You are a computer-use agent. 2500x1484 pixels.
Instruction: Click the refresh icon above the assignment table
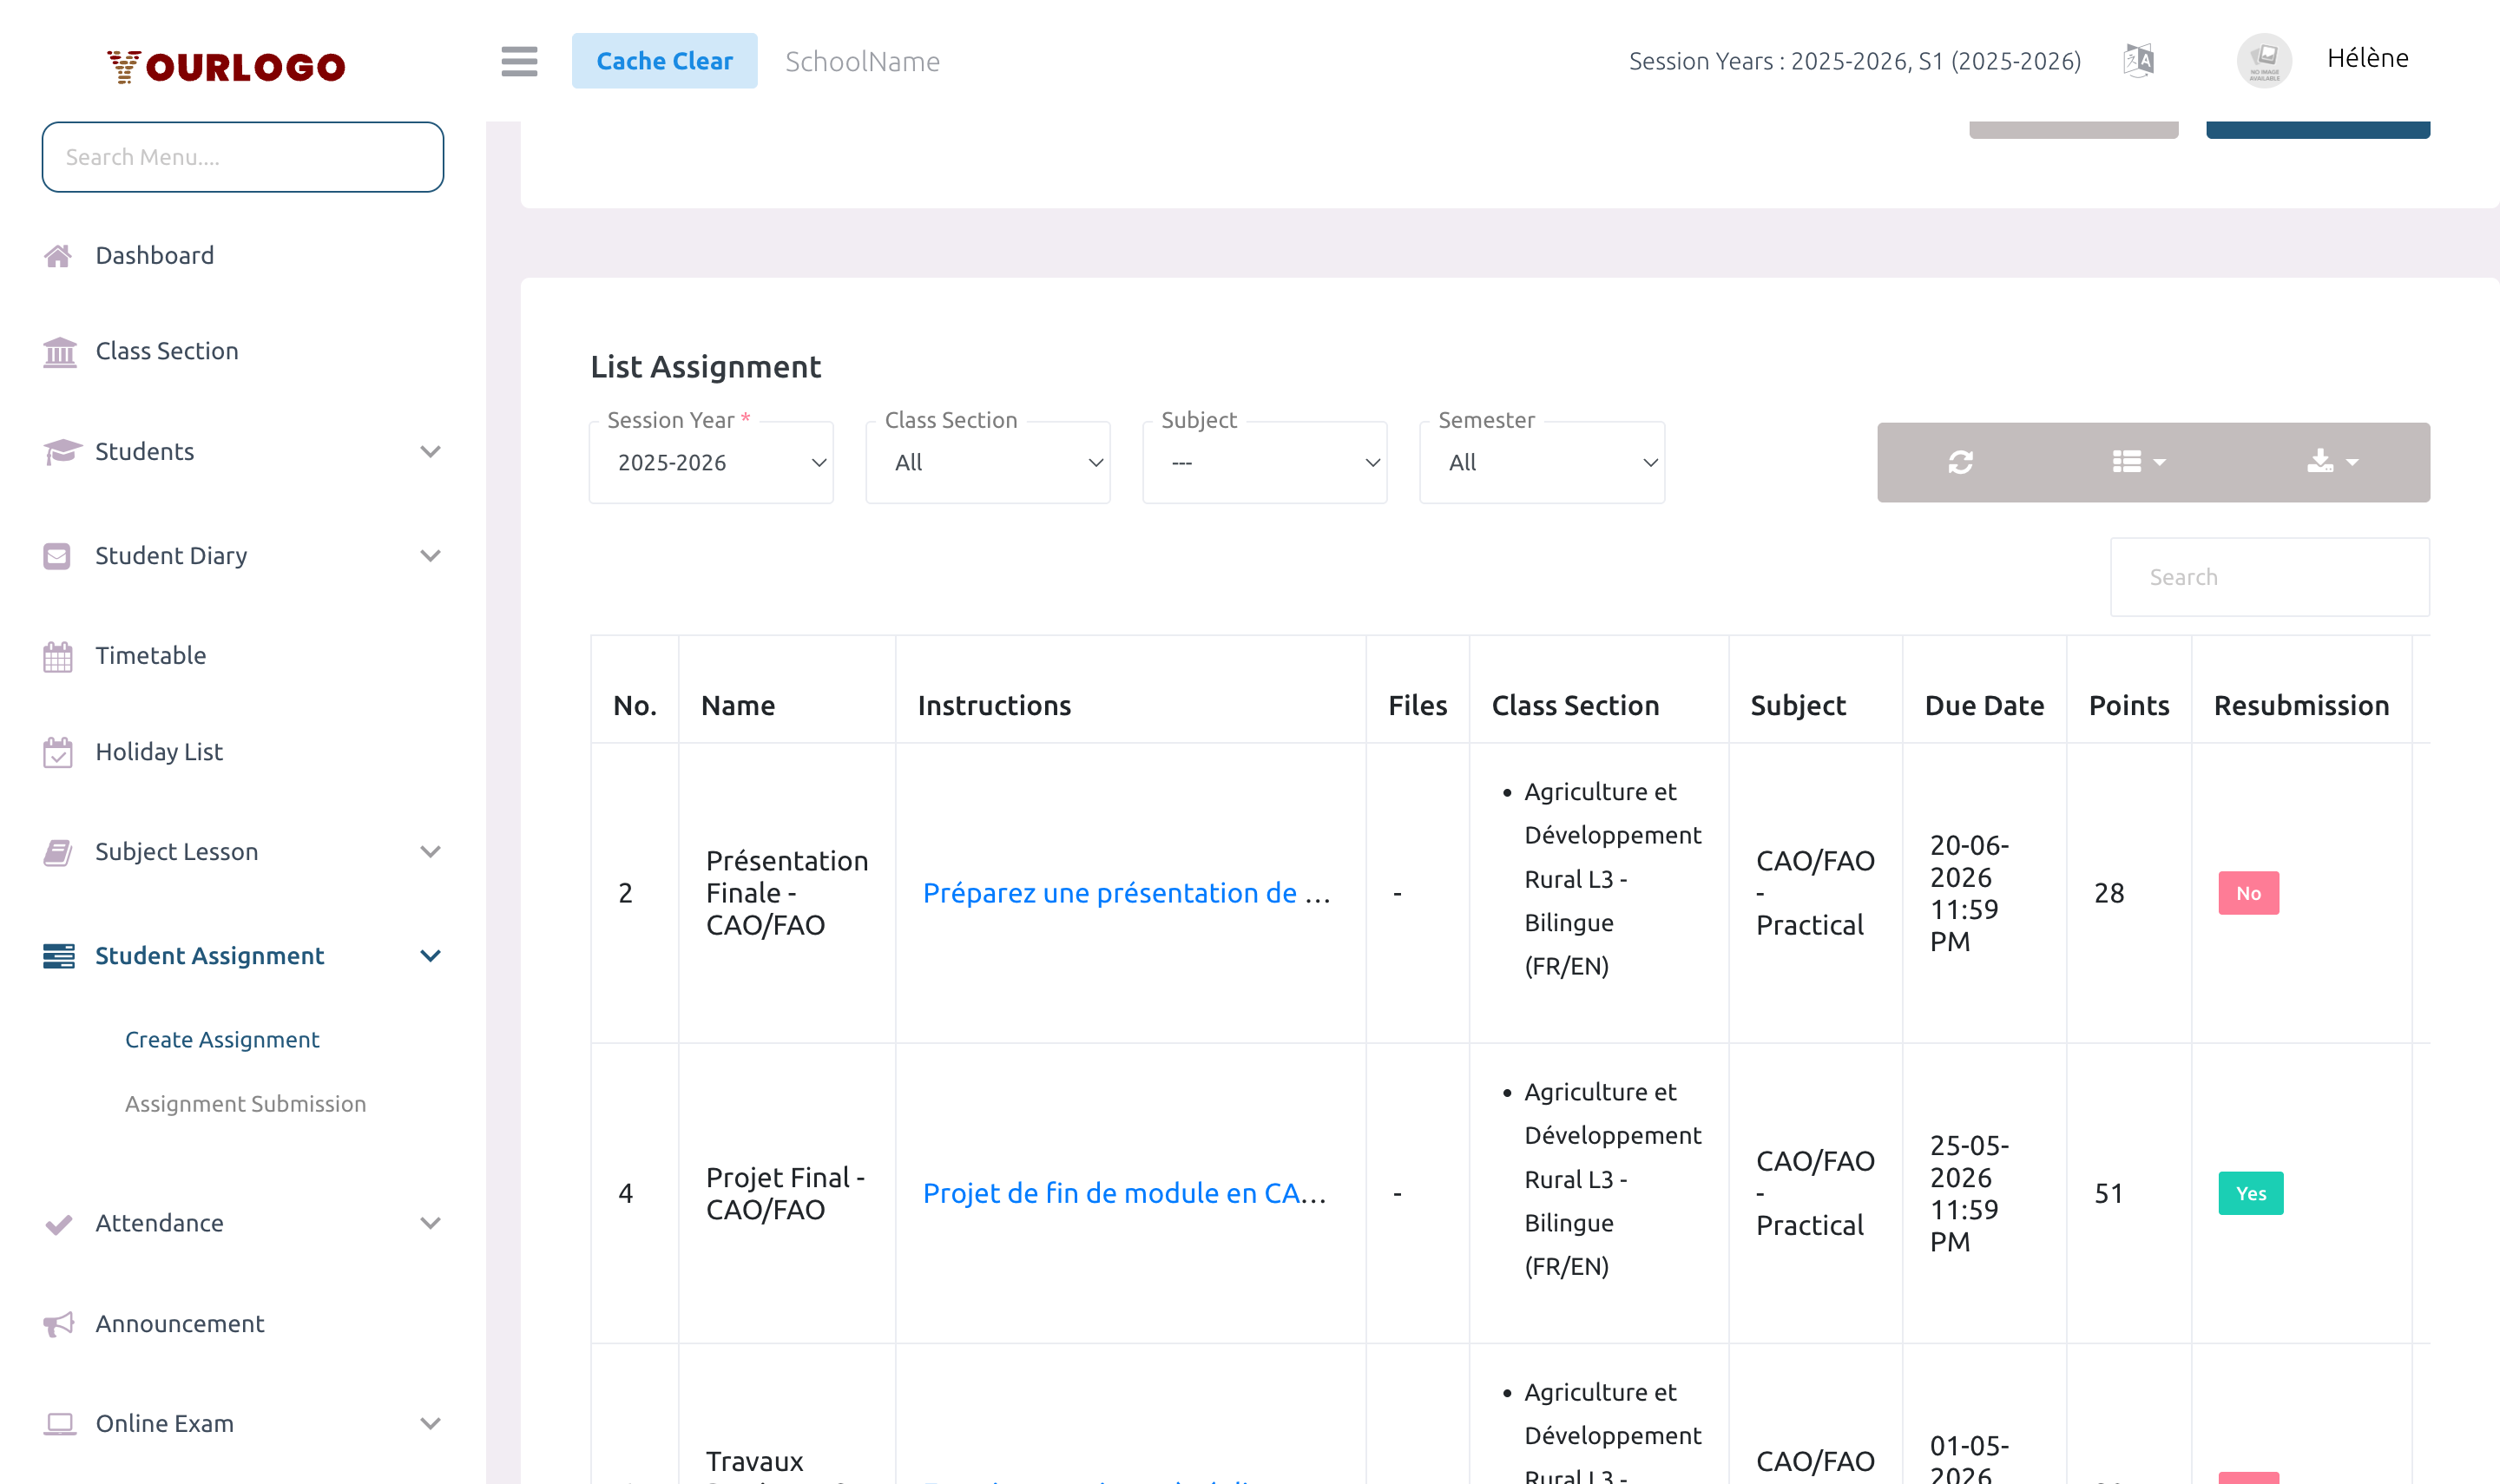(x=1959, y=462)
